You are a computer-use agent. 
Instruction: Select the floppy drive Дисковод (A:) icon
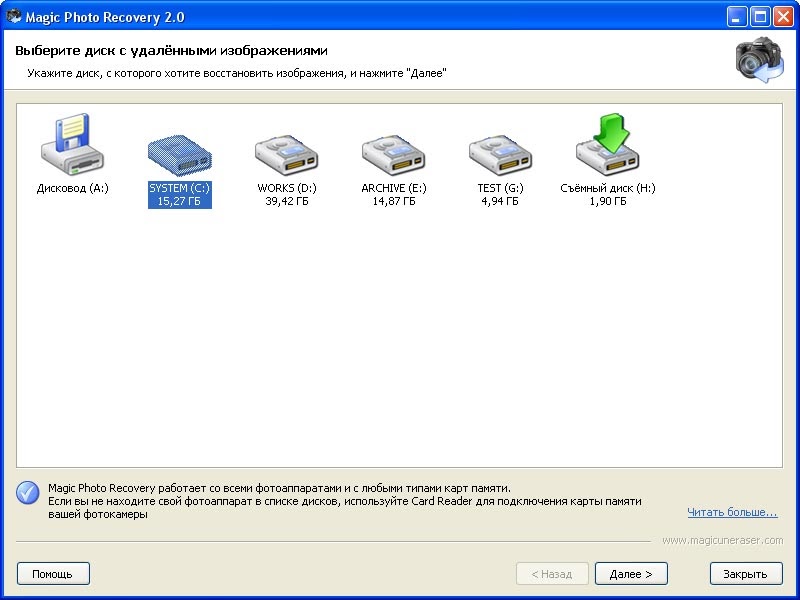72,144
